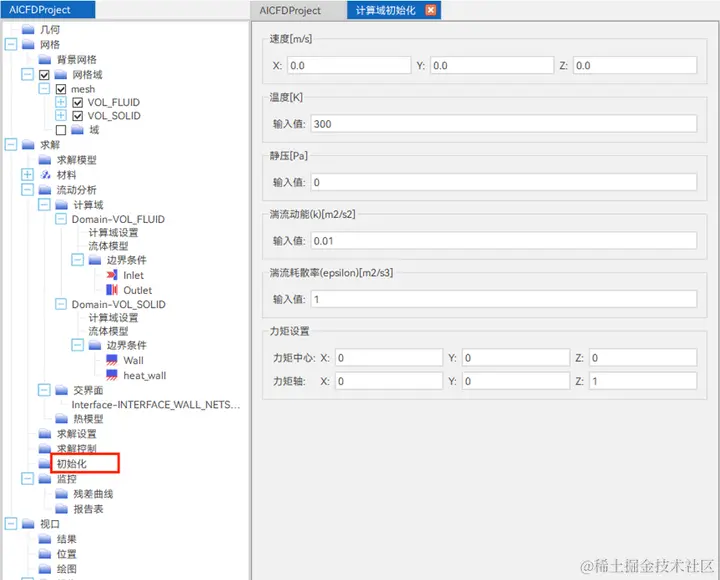
Task: Close the 计算域初始化 tab
Action: pyautogui.click(x=430, y=10)
